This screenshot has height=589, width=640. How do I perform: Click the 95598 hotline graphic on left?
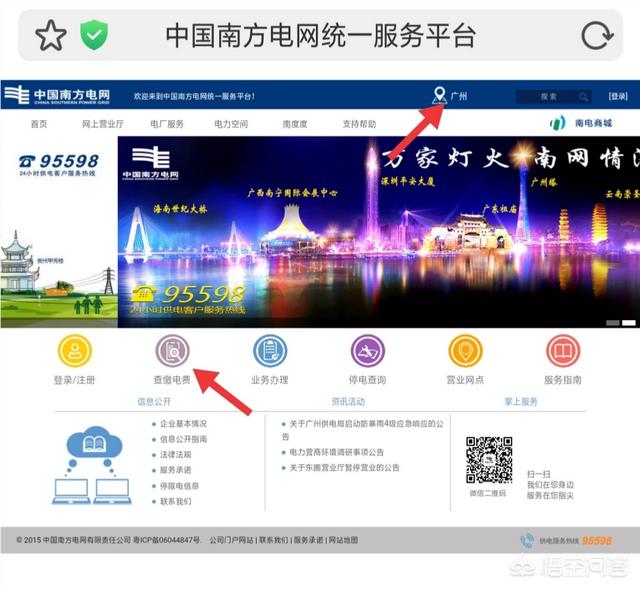(58, 164)
